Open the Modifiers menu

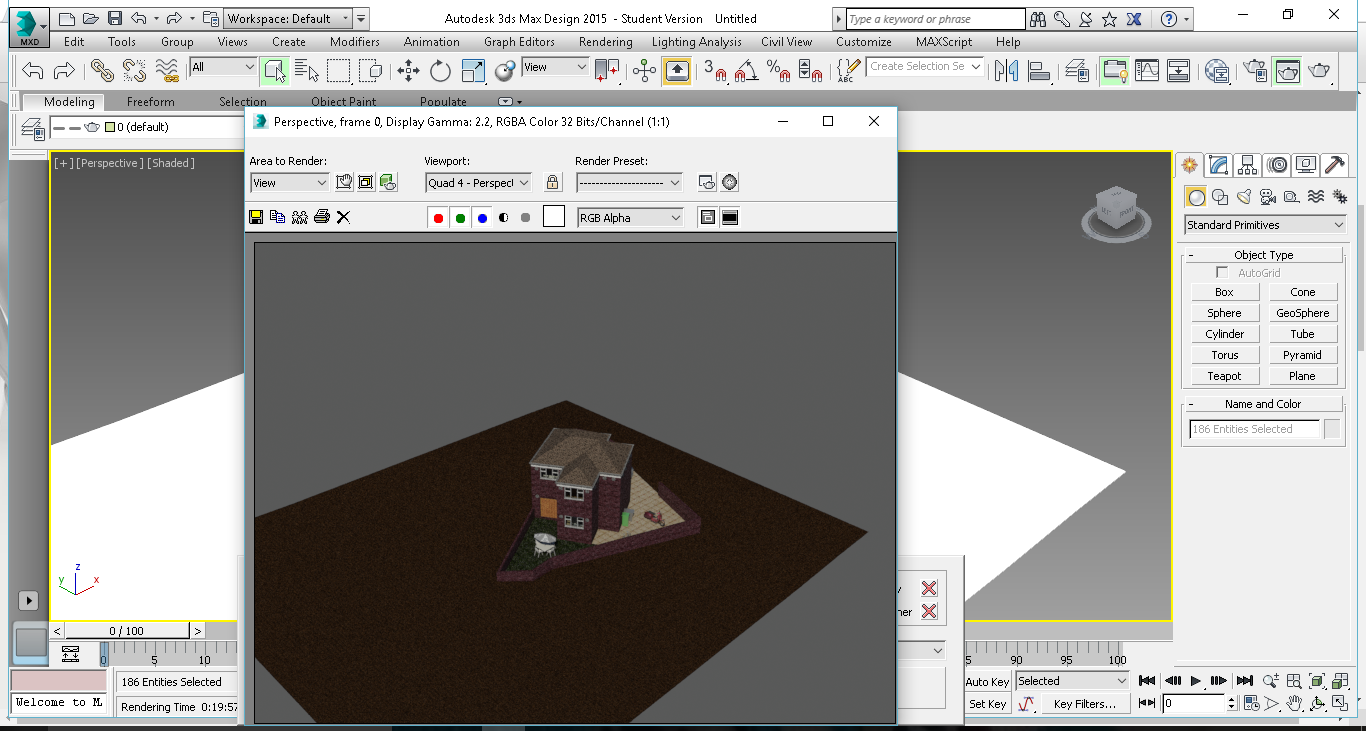(355, 42)
